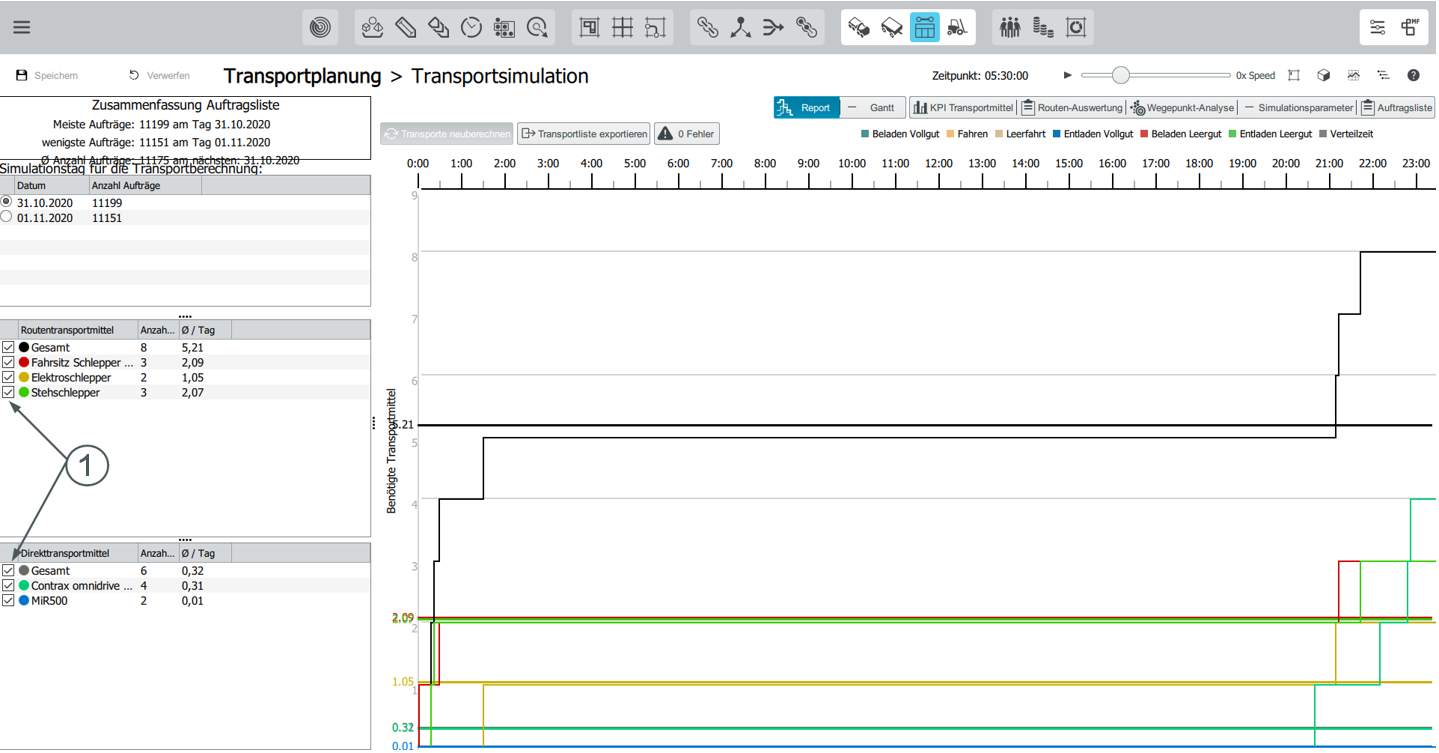Click the Transportliste exportieren button
Image resolution: width=1439 pixels, height=753 pixels.
click(584, 134)
